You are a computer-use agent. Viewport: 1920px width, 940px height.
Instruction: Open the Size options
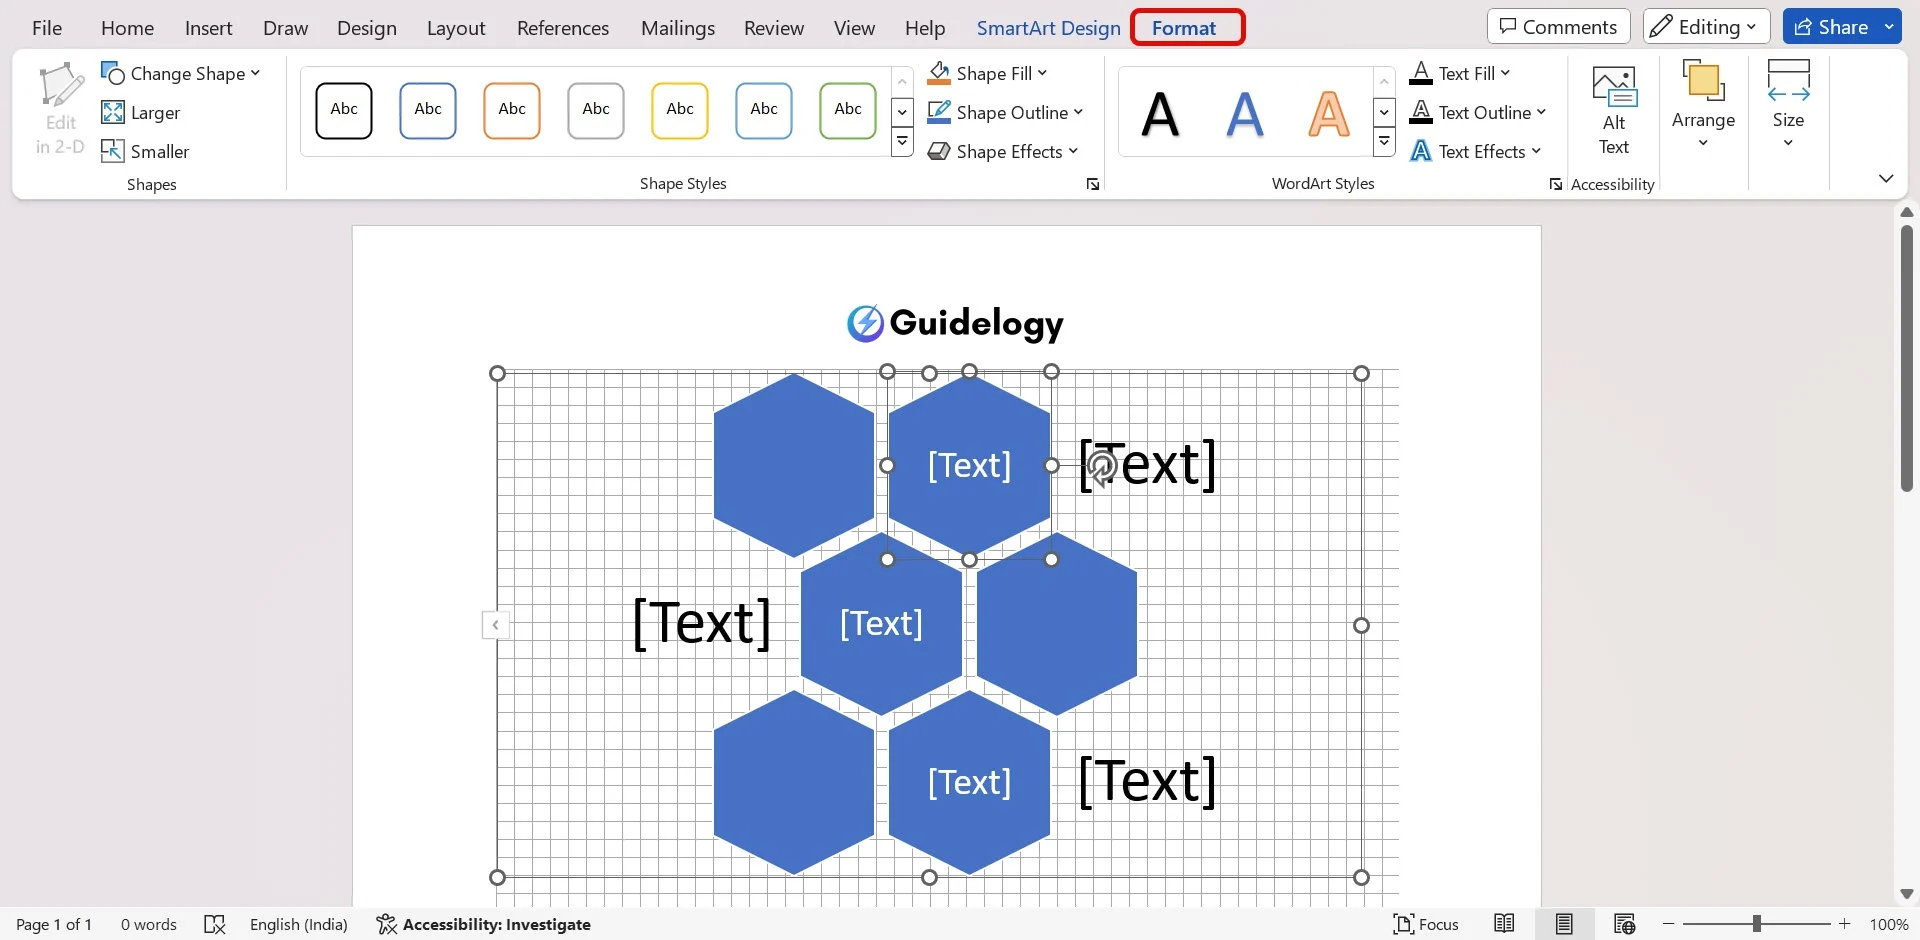tap(1788, 105)
